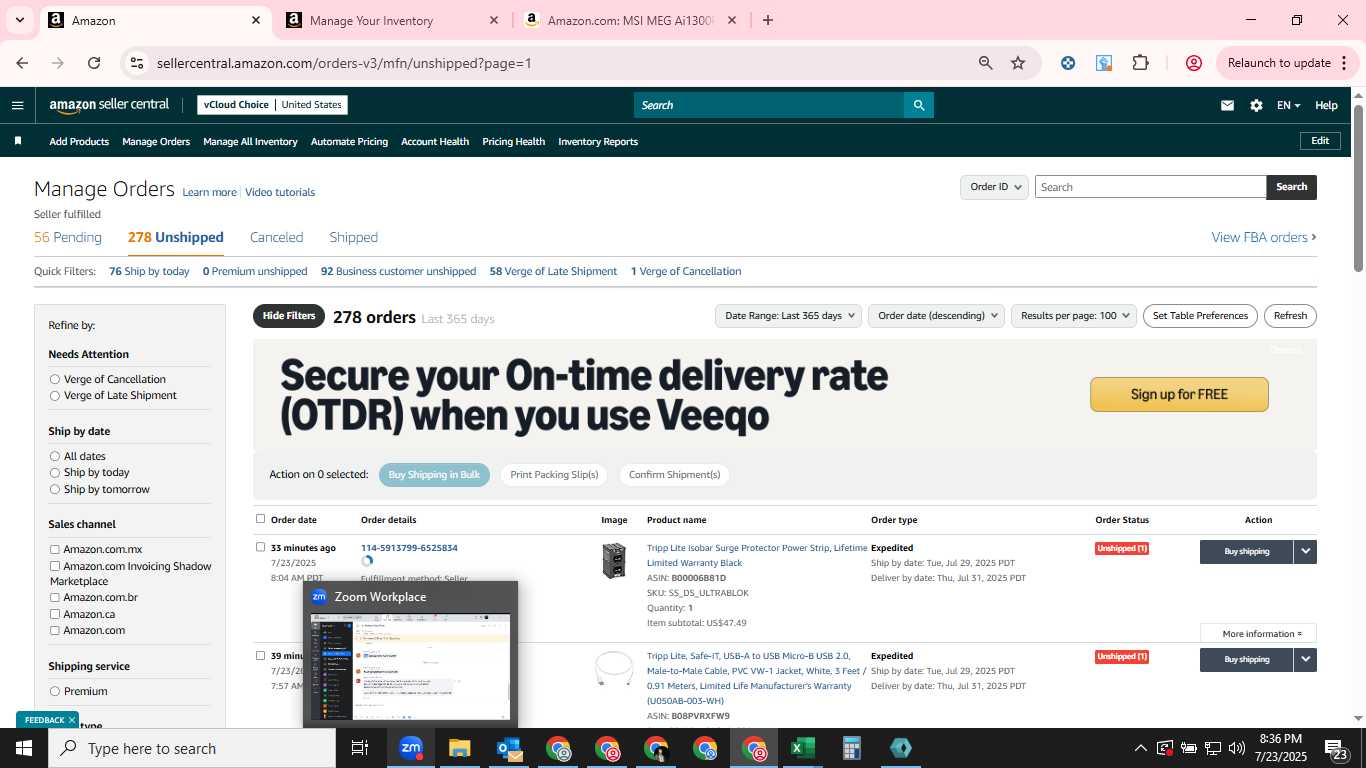Expand More information for the first order

pyautogui.click(x=1258, y=633)
